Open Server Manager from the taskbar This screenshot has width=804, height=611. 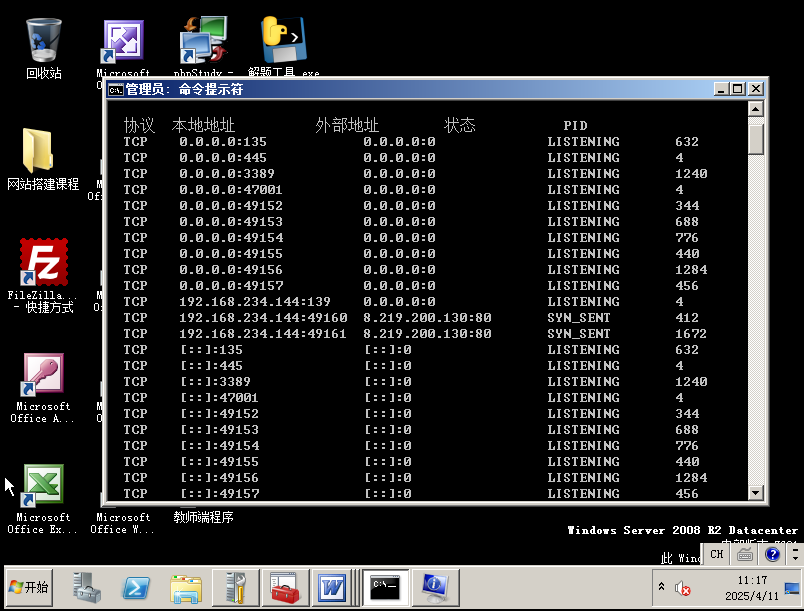pos(86,587)
